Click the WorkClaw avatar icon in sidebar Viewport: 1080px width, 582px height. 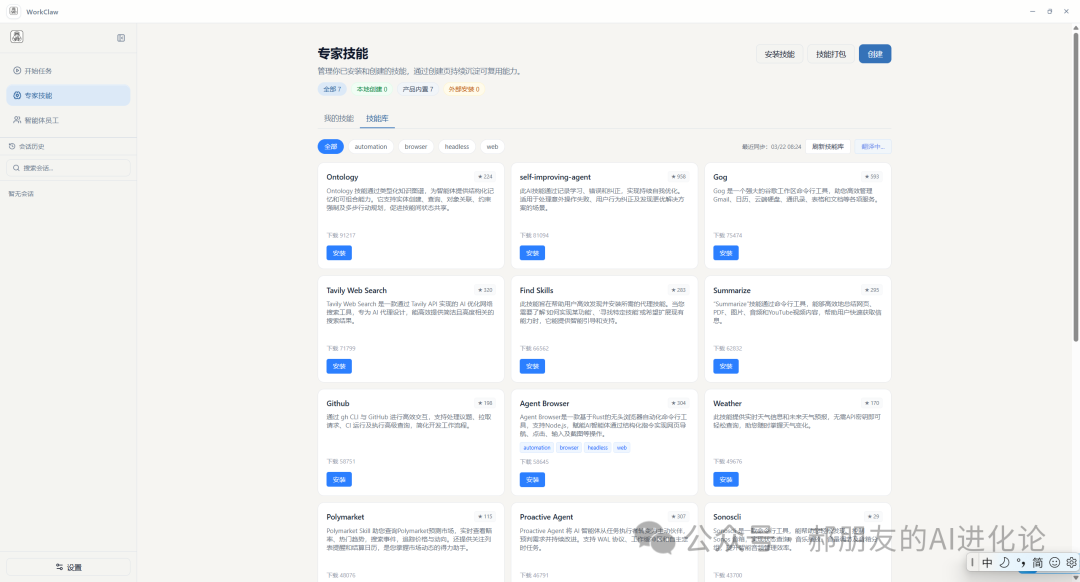click(17, 37)
